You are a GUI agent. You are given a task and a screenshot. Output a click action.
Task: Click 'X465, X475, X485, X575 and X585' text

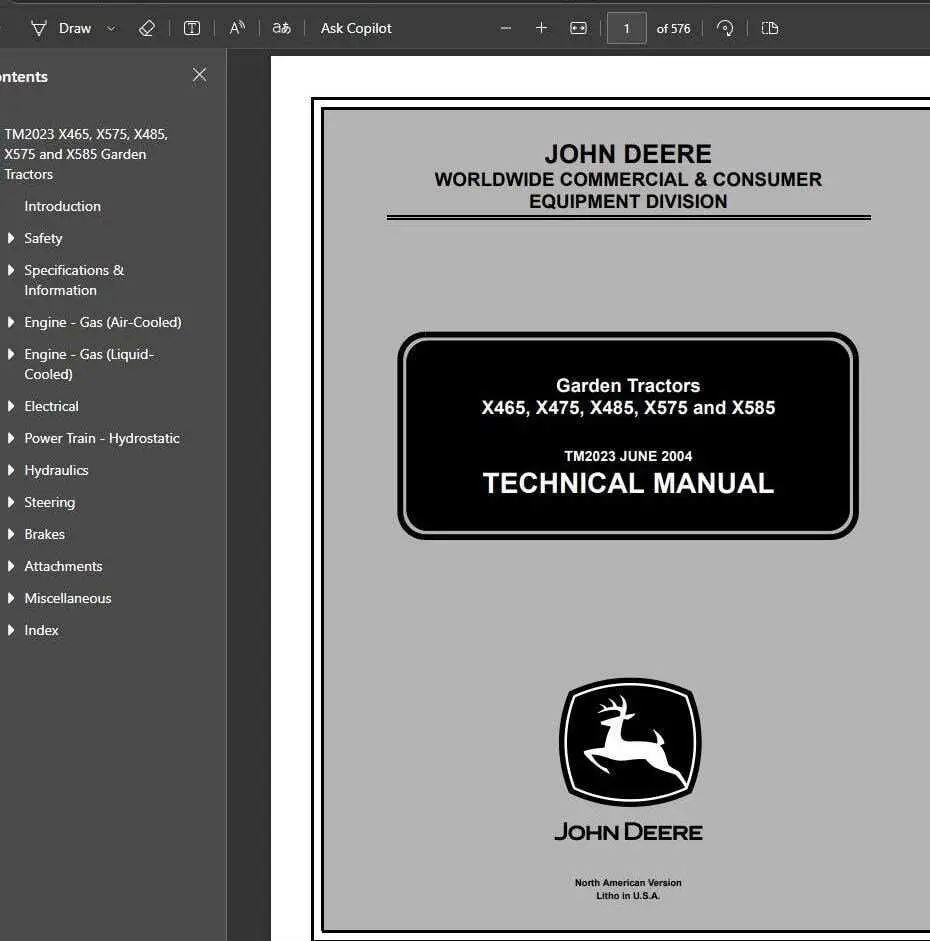coord(628,408)
